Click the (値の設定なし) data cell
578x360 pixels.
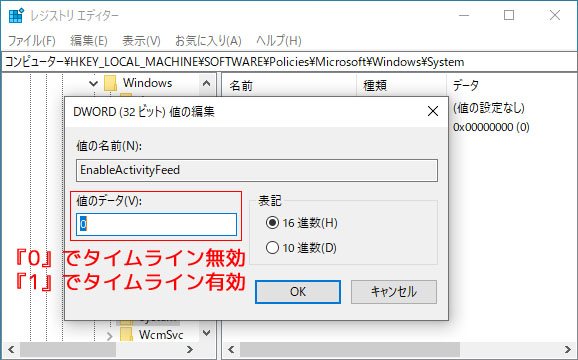coord(489,108)
